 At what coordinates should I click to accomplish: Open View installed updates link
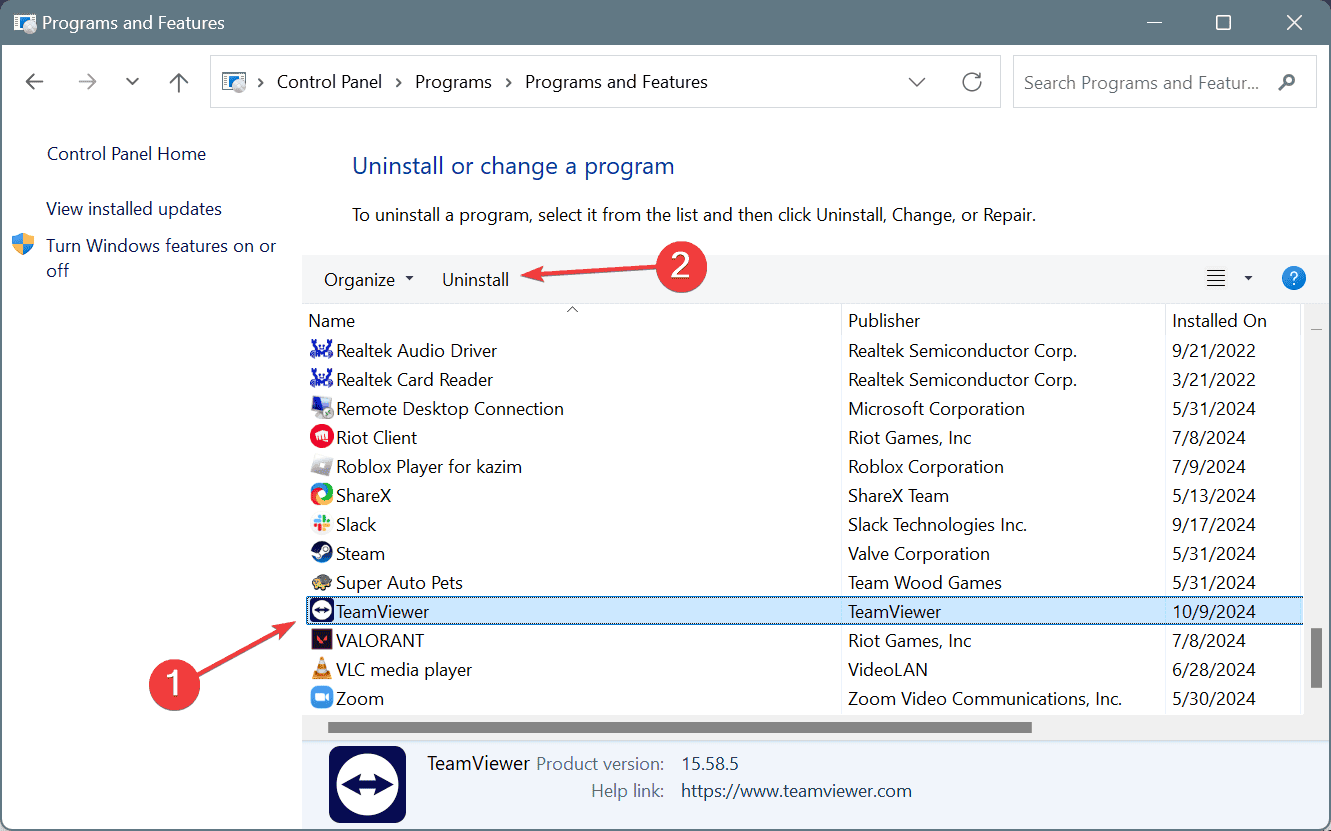134,209
